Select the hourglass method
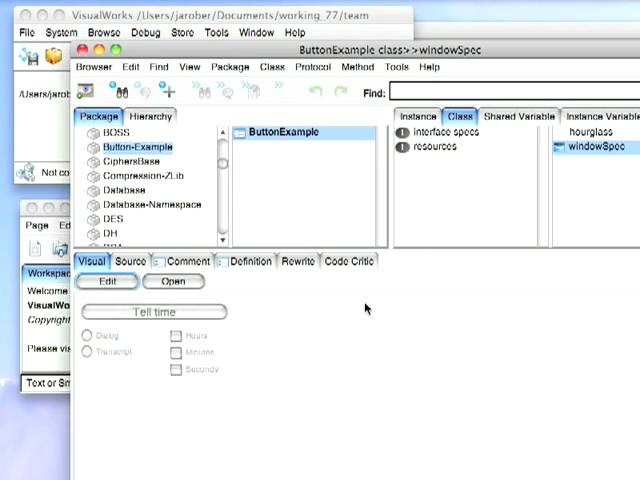640x480 pixels. click(591, 132)
